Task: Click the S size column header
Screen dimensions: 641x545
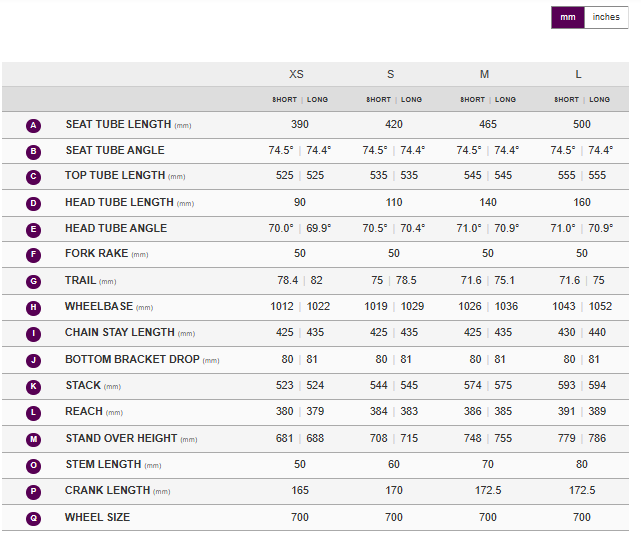Action: [391, 75]
